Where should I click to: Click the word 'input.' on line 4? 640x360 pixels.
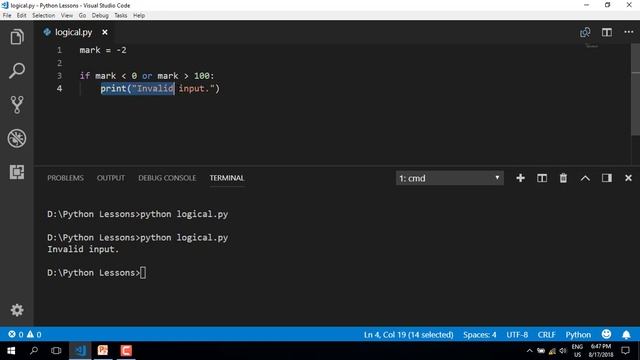[194, 89]
